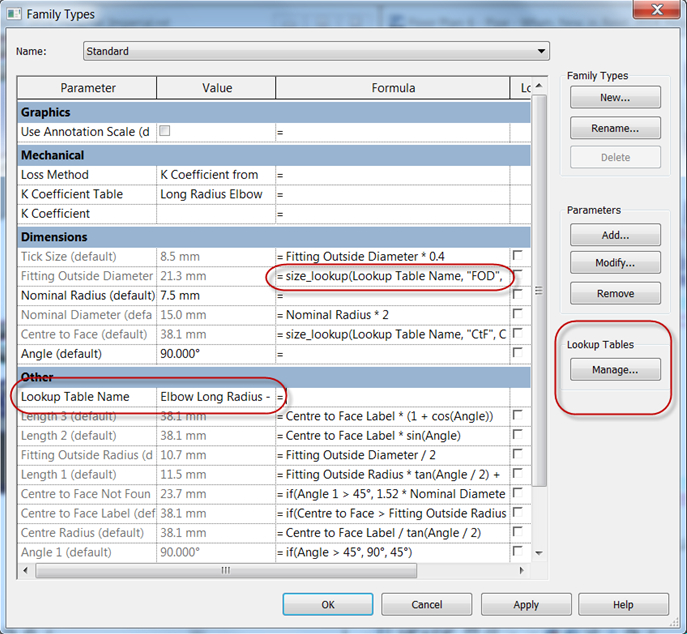Toggle lock checkbox for Tick Size row
This screenshot has width=687, height=634.
tap(517, 256)
